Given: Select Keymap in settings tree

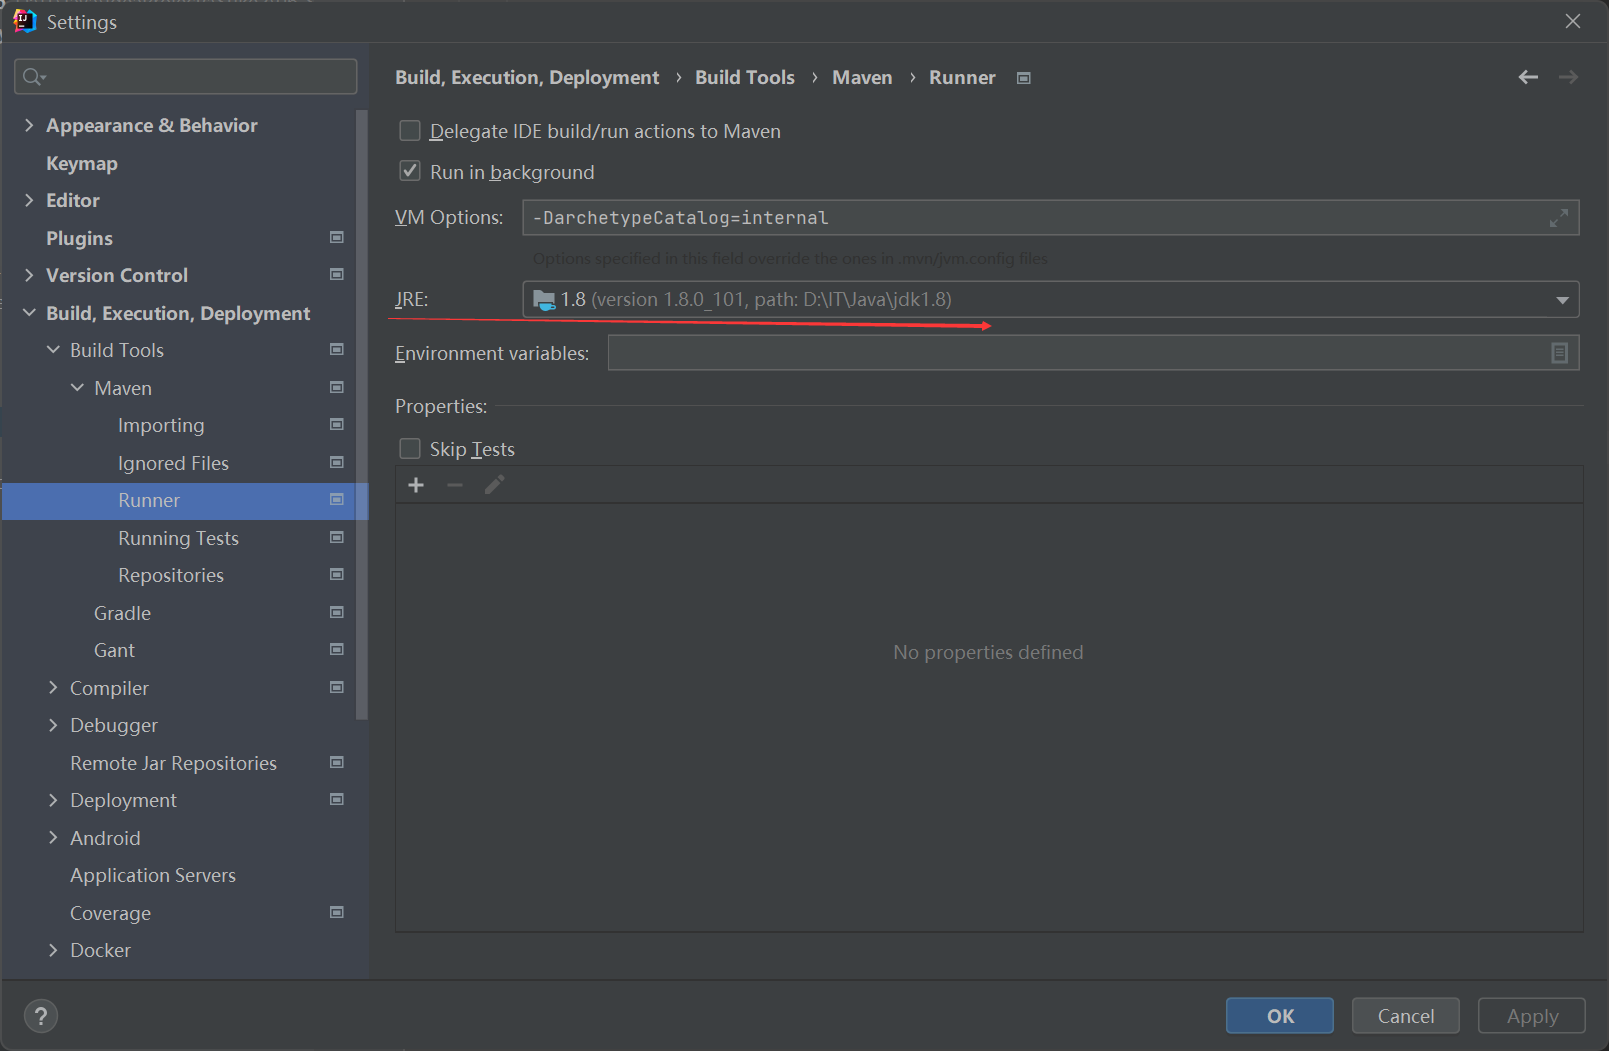Looking at the screenshot, I should pos(82,163).
